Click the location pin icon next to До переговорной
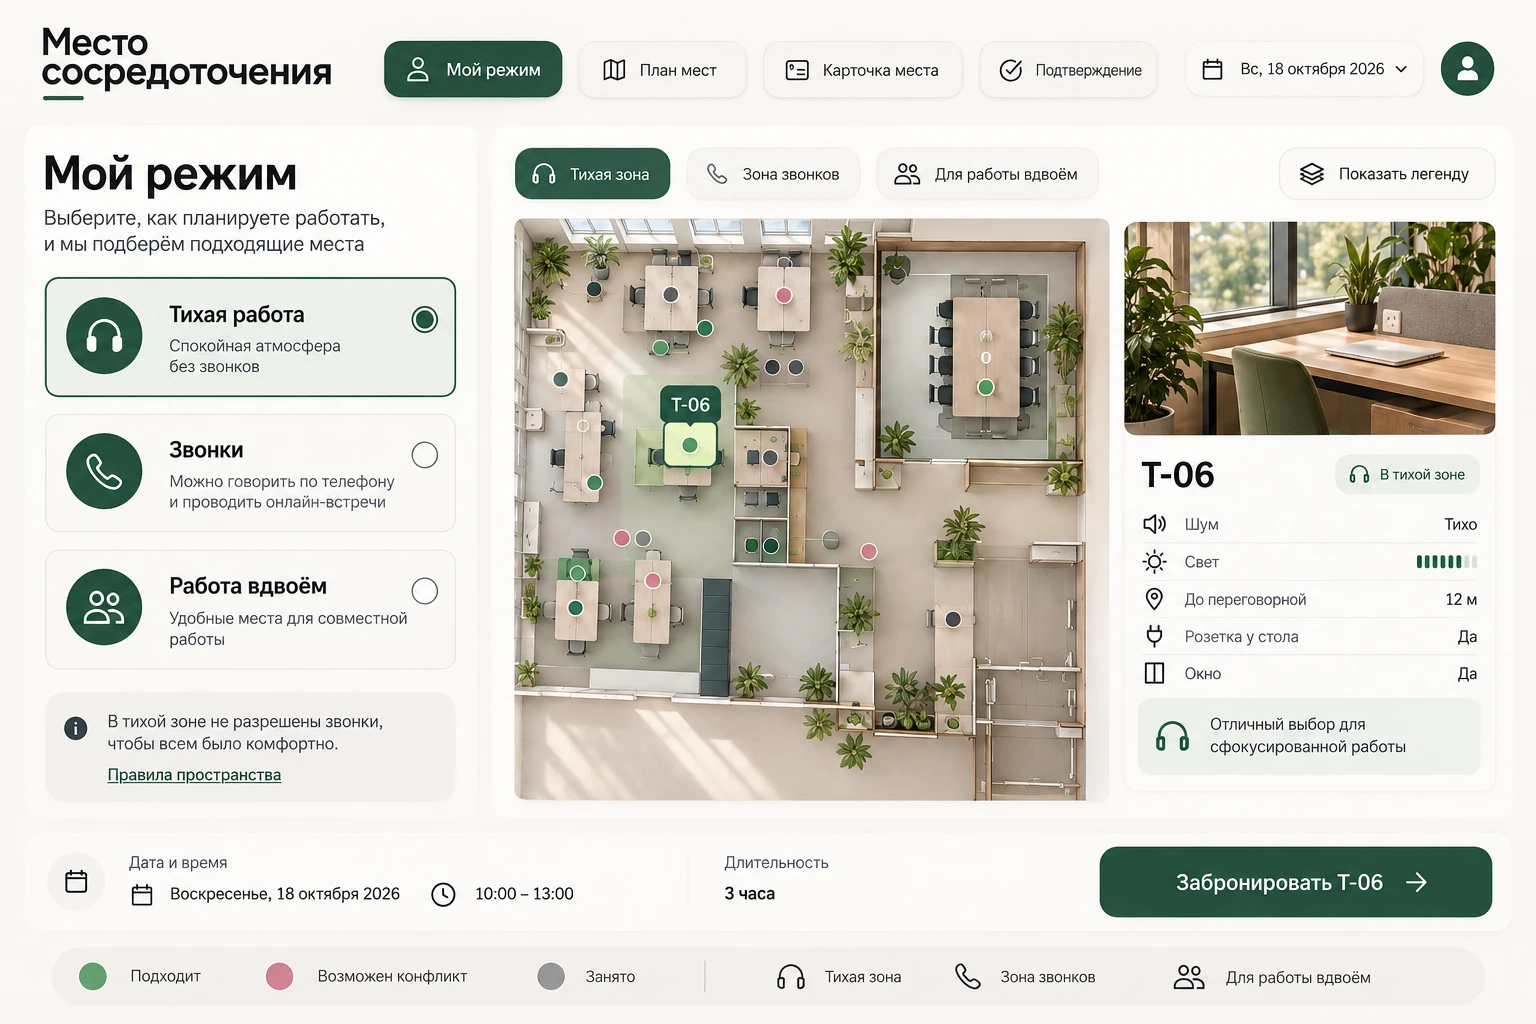This screenshot has height=1024, width=1536. 1154,599
